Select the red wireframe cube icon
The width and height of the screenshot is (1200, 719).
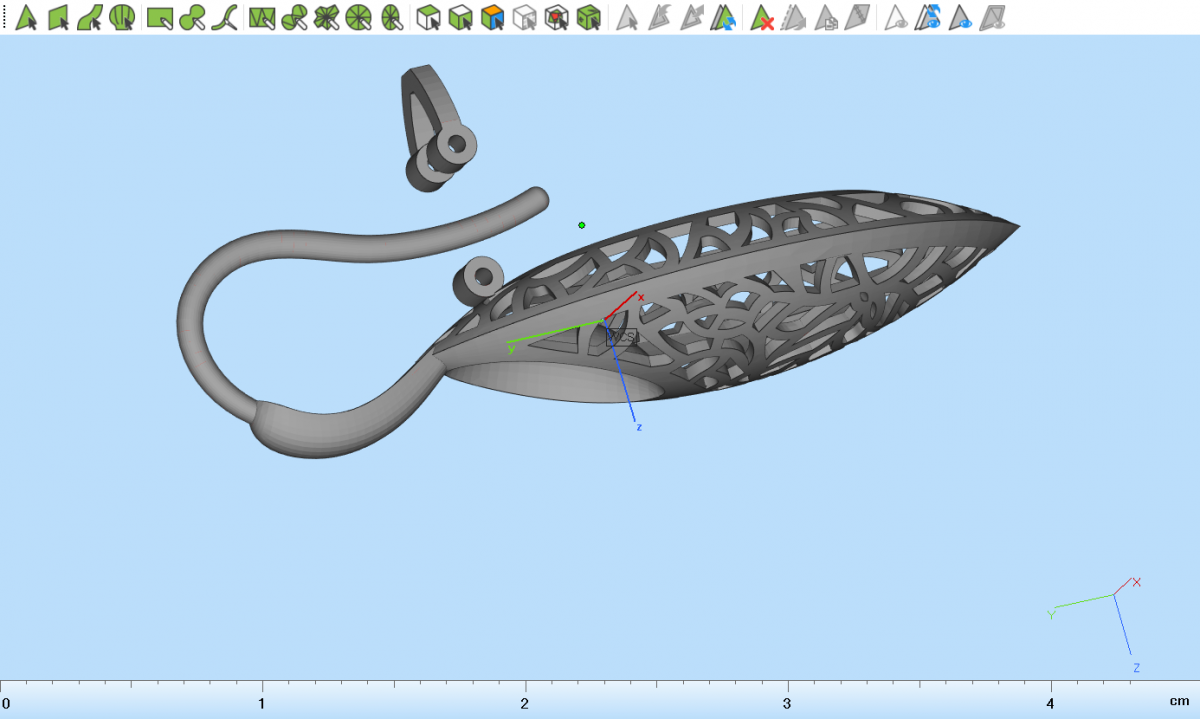pyautogui.click(x=557, y=17)
